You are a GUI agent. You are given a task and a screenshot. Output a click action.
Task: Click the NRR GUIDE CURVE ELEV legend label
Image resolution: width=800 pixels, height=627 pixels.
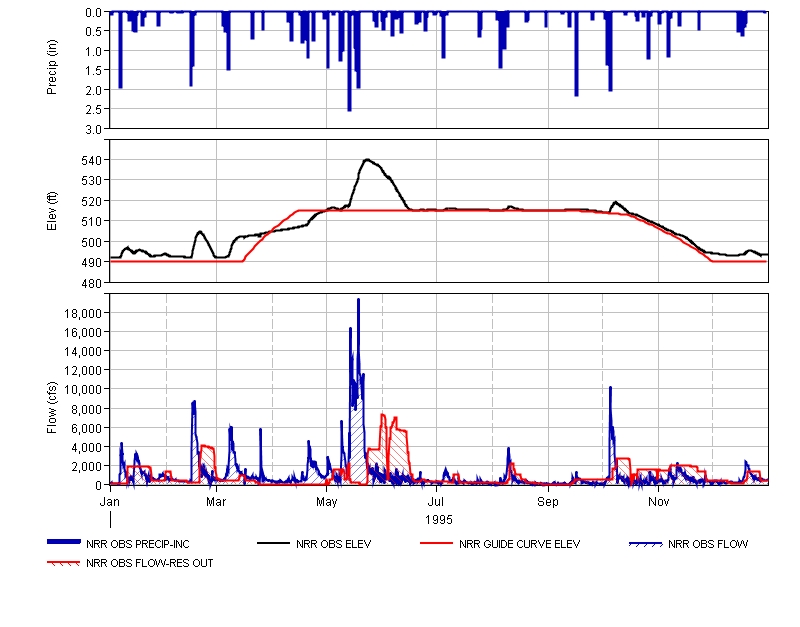coord(519,544)
